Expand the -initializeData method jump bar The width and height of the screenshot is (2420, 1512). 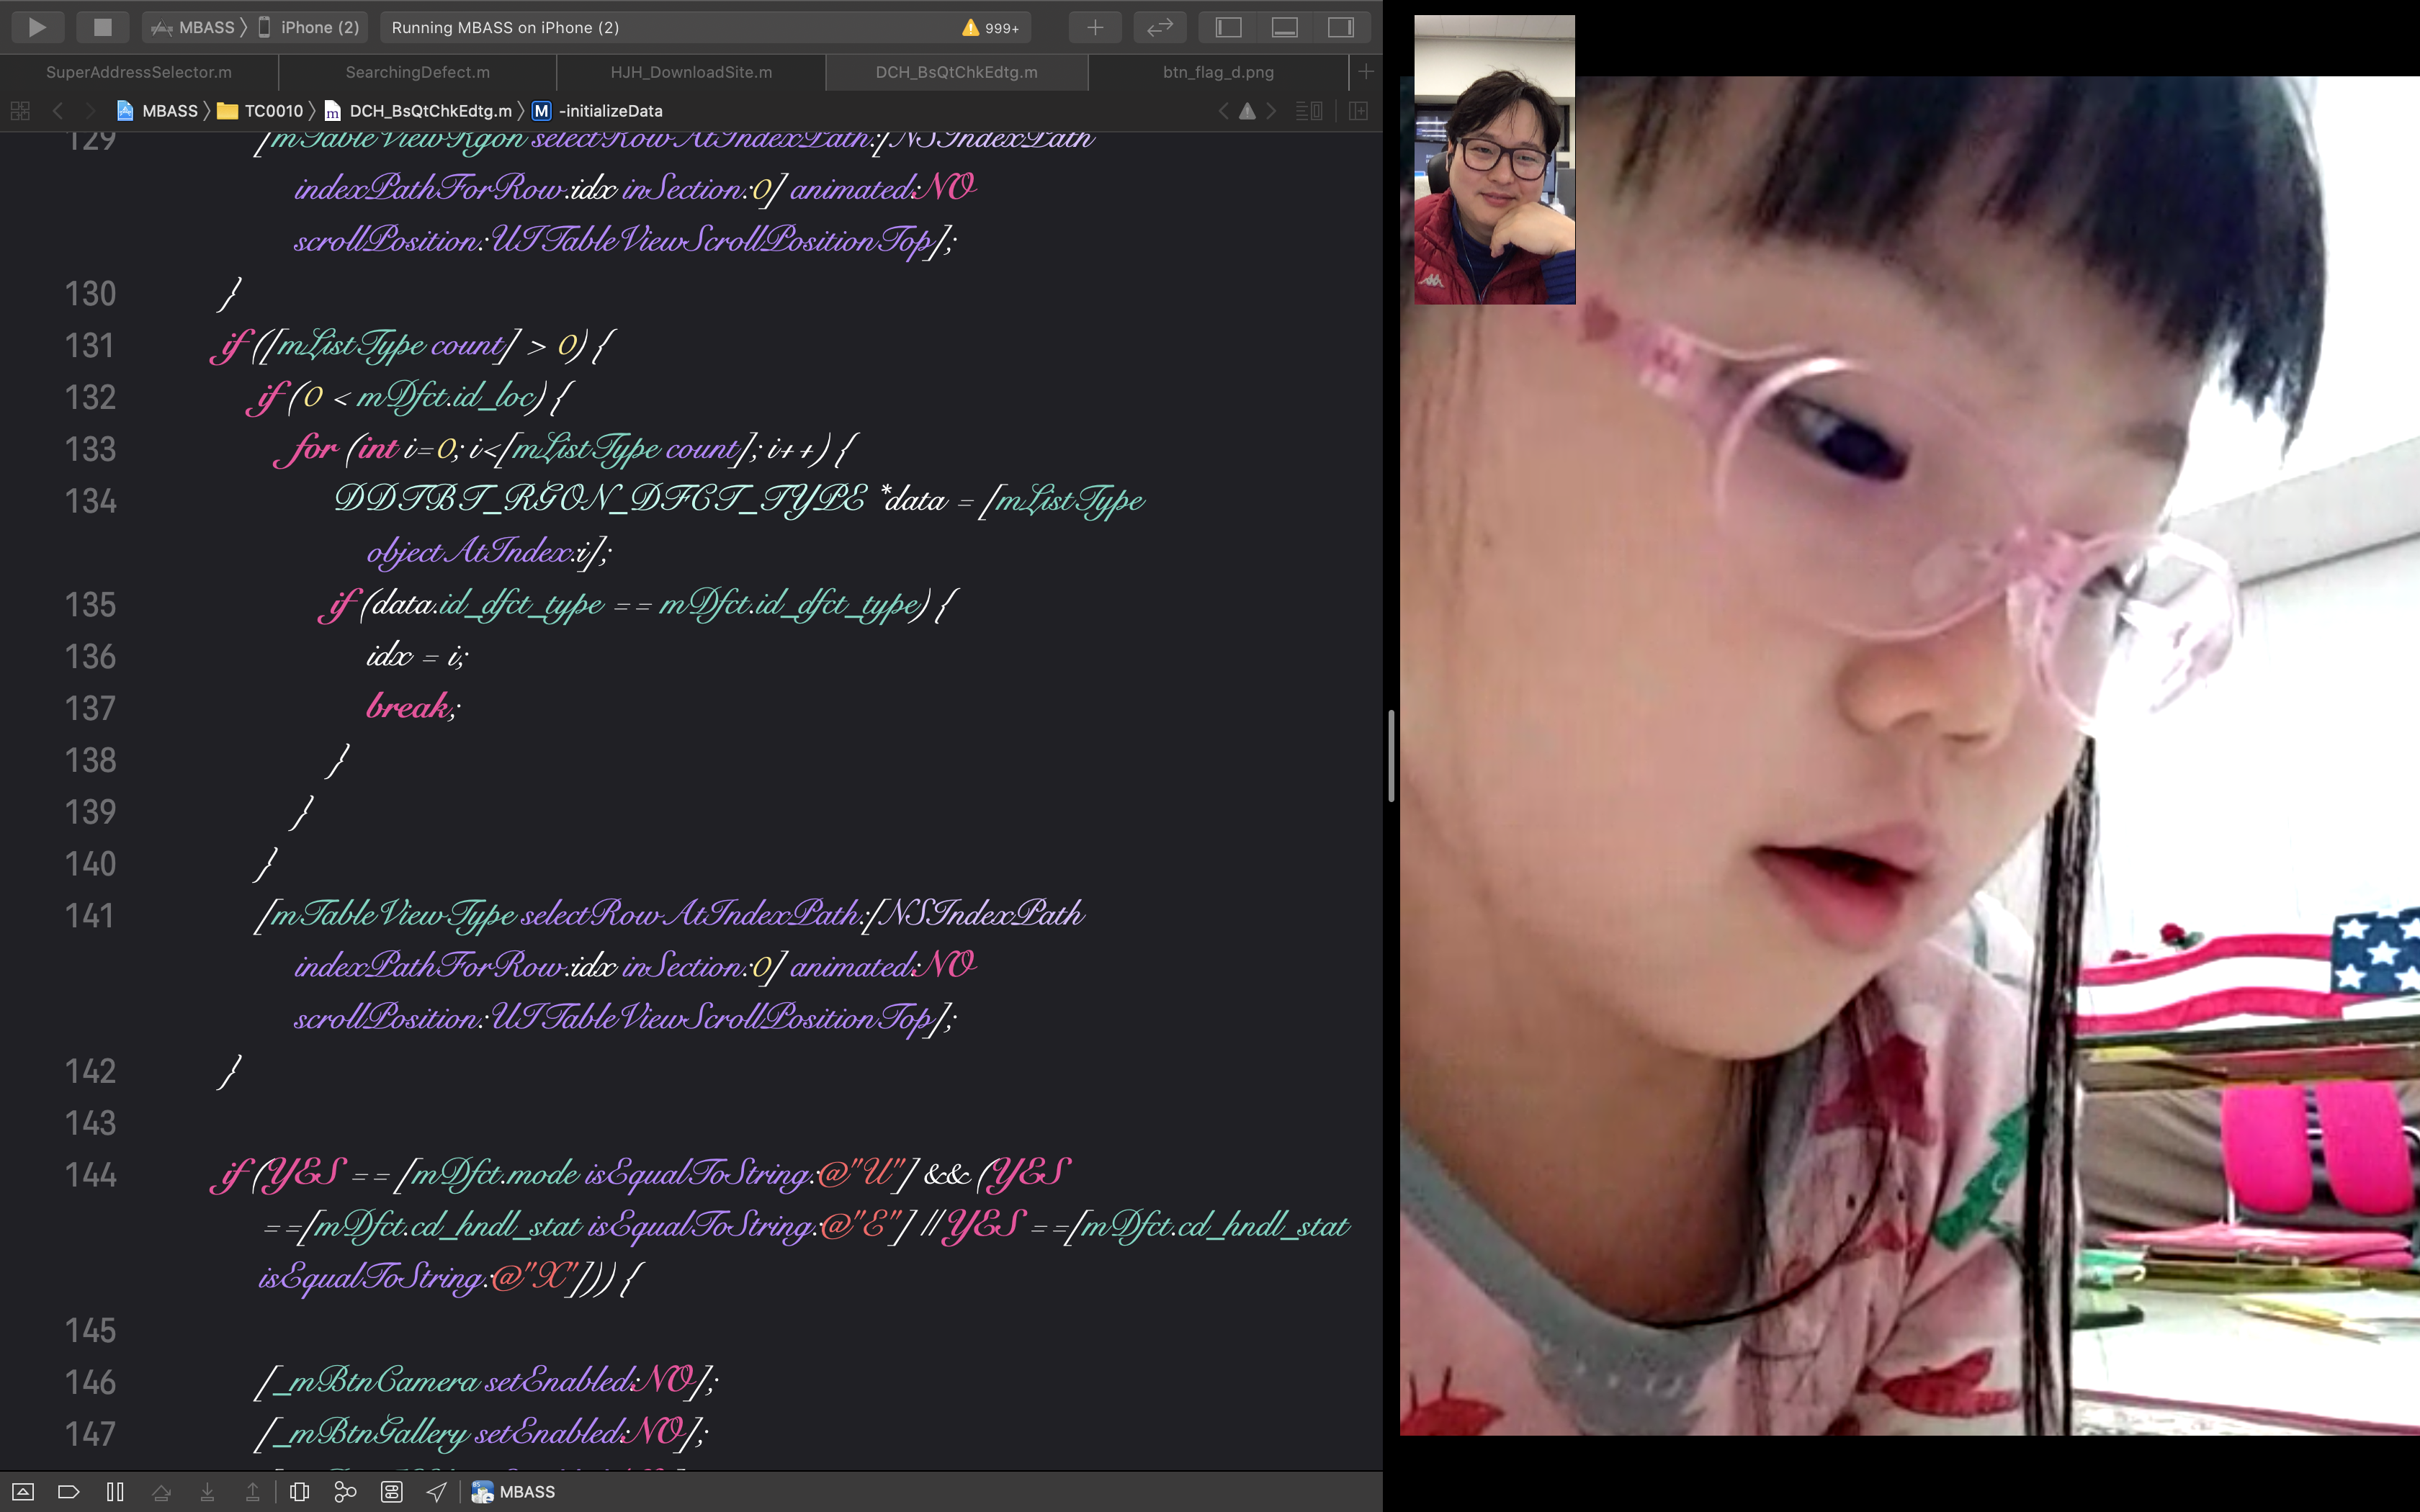(x=609, y=111)
